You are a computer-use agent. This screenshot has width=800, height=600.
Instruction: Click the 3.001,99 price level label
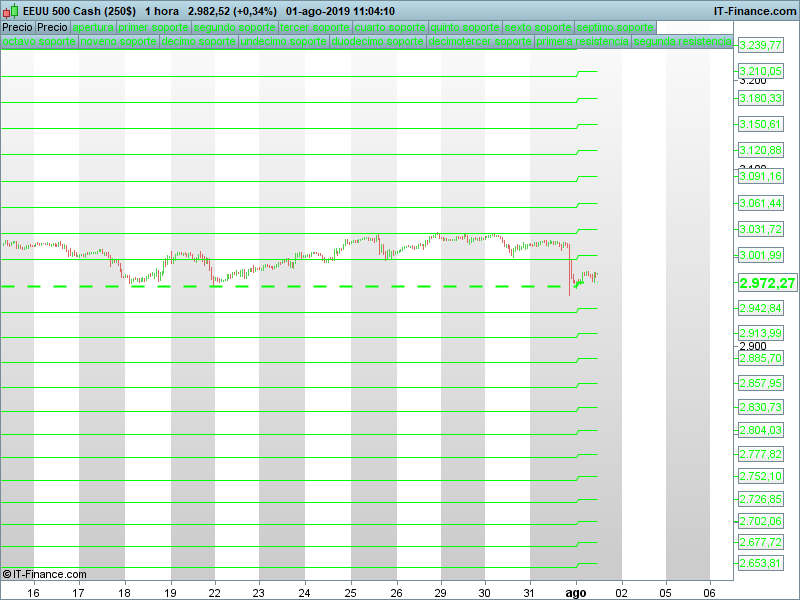tap(761, 255)
